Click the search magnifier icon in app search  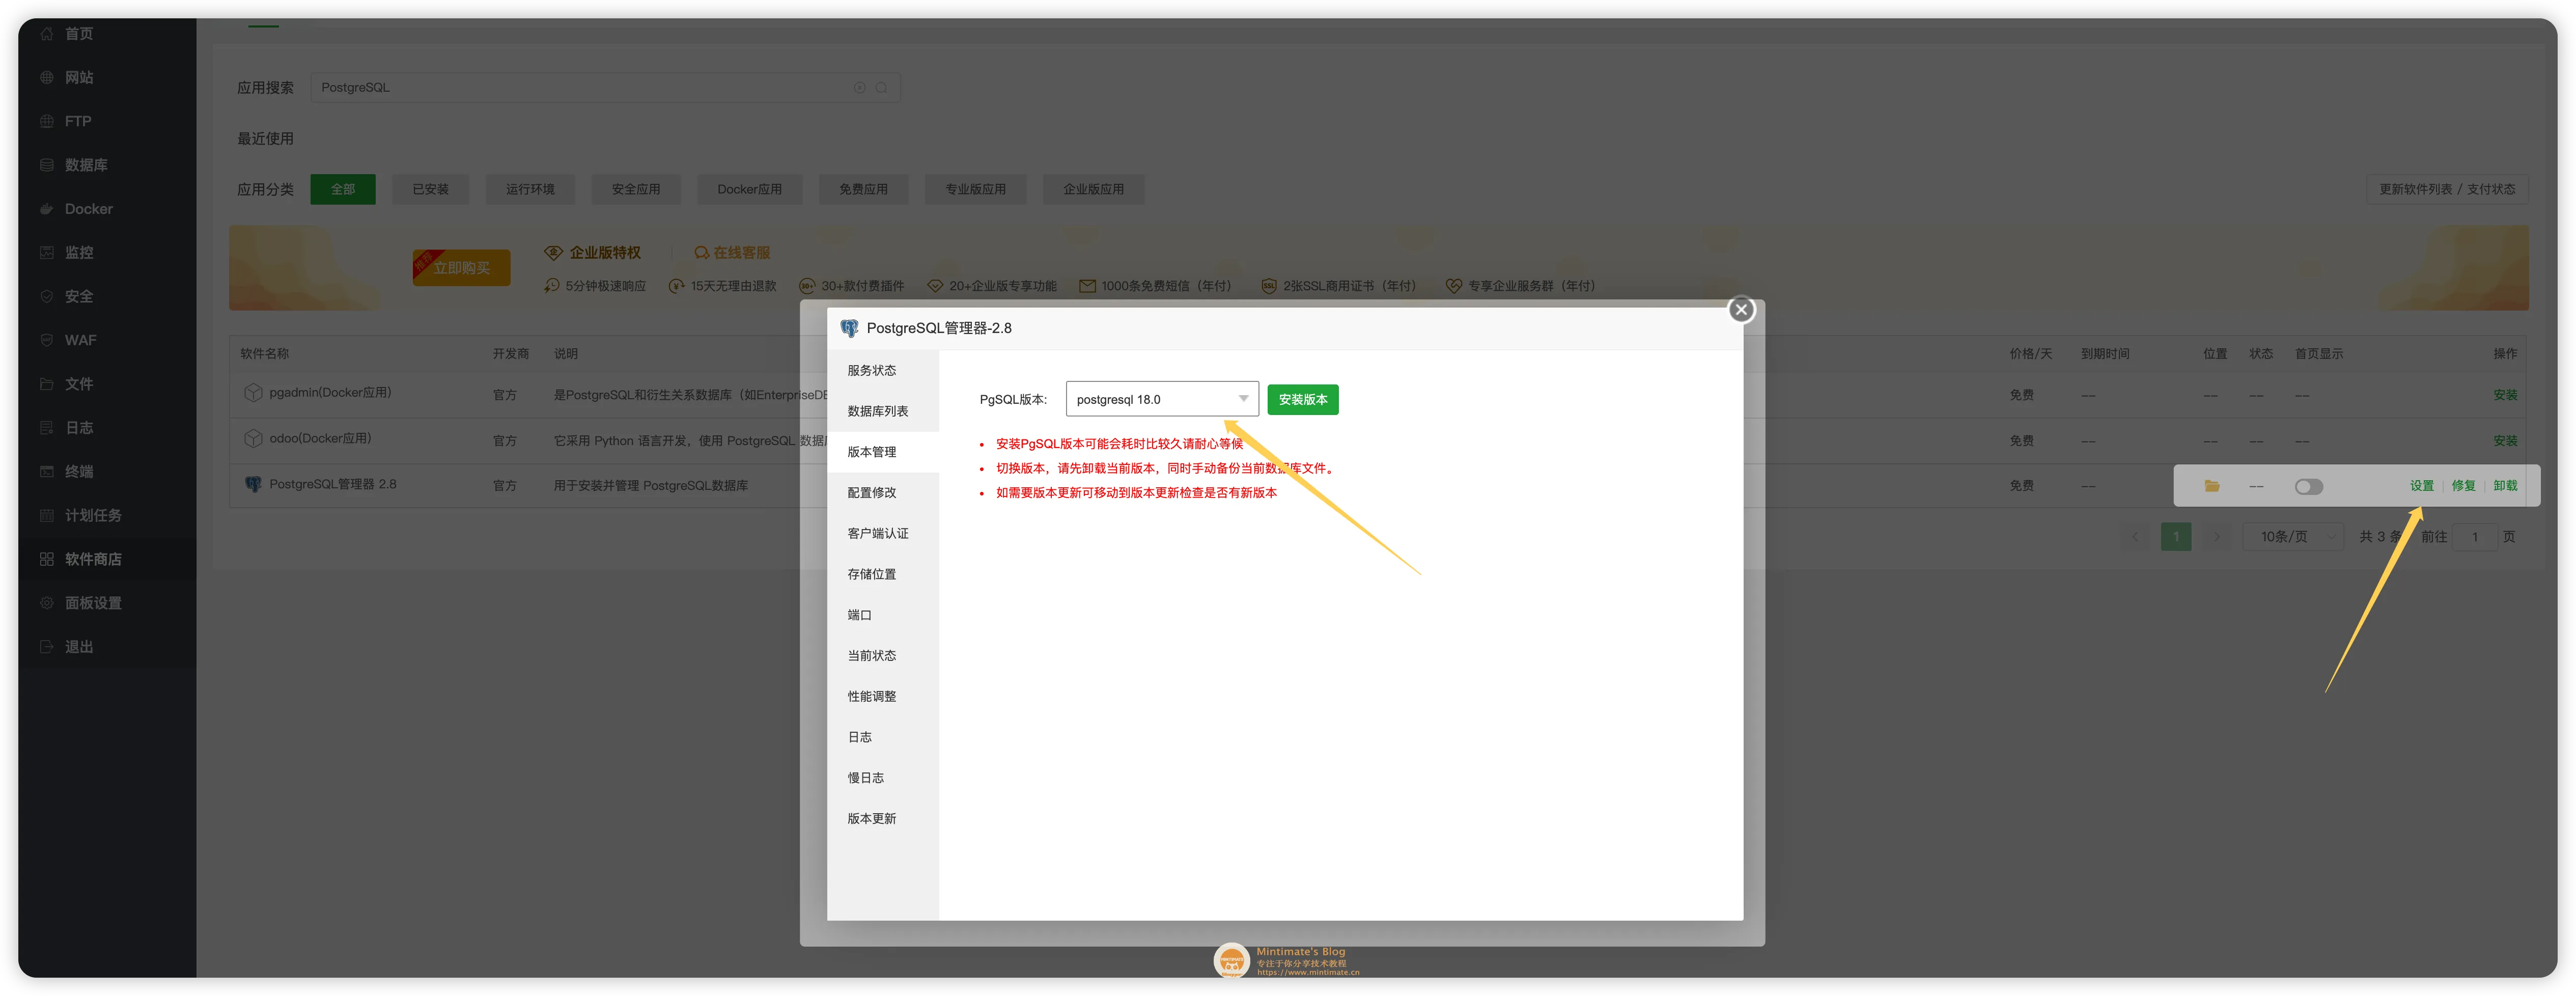click(881, 87)
